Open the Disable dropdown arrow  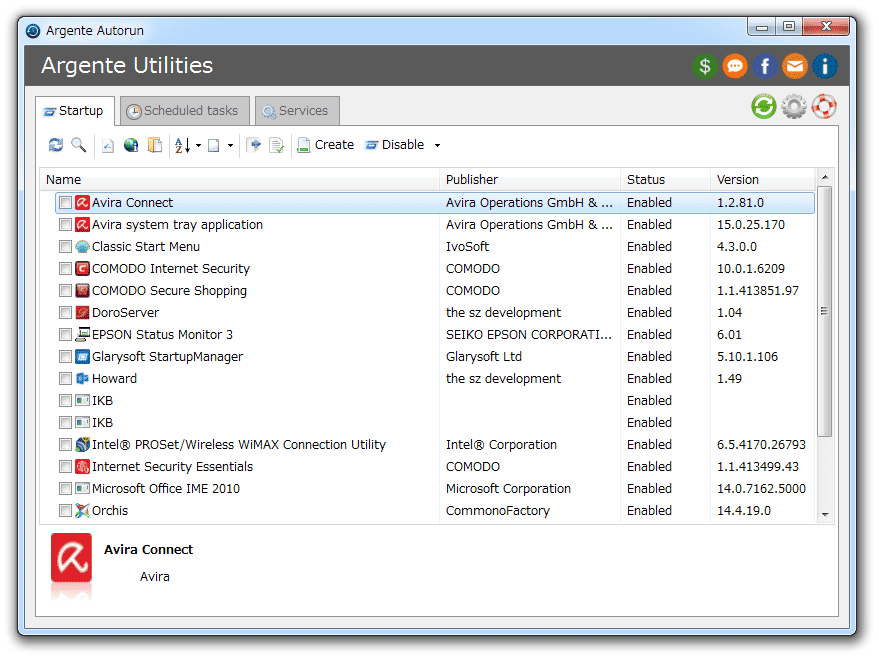[437, 146]
